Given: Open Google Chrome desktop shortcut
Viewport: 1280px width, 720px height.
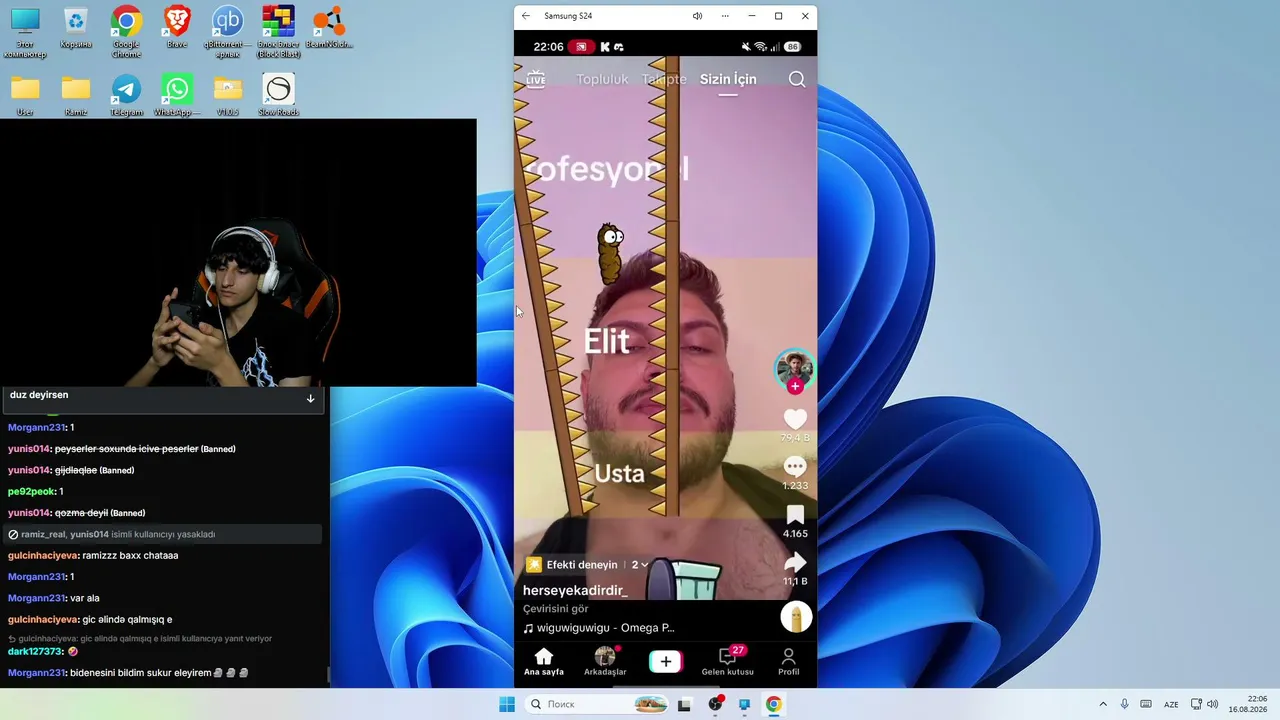Looking at the screenshot, I should [x=126, y=31].
